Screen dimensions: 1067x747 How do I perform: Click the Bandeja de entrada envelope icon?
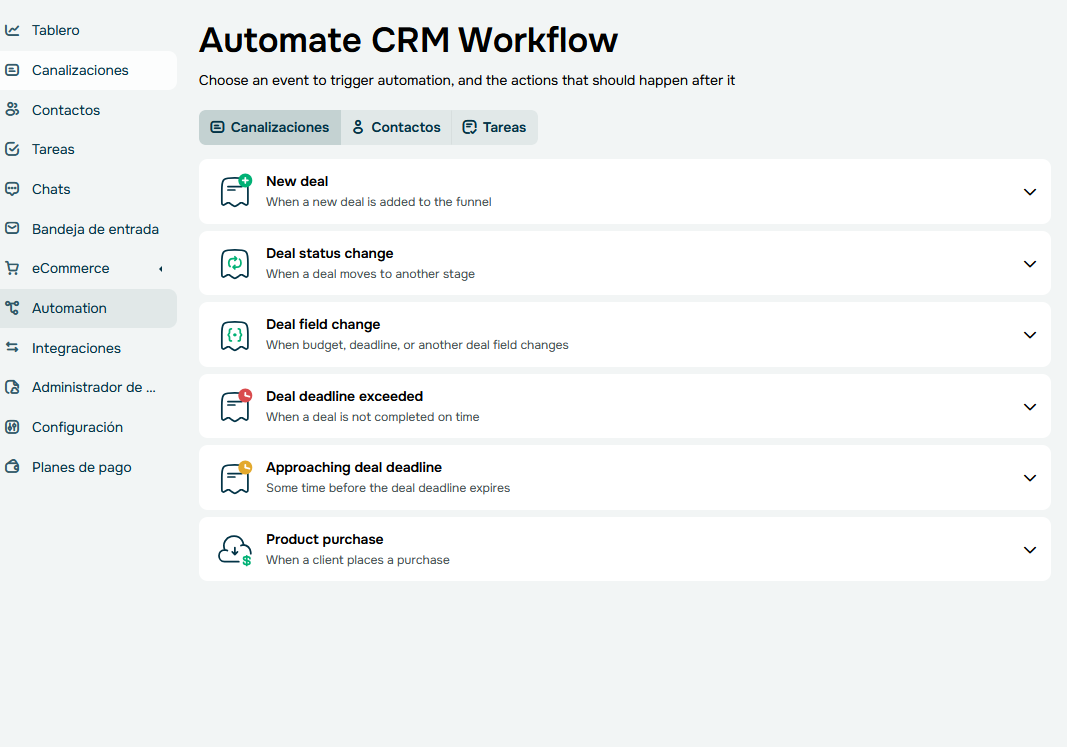(x=12, y=229)
